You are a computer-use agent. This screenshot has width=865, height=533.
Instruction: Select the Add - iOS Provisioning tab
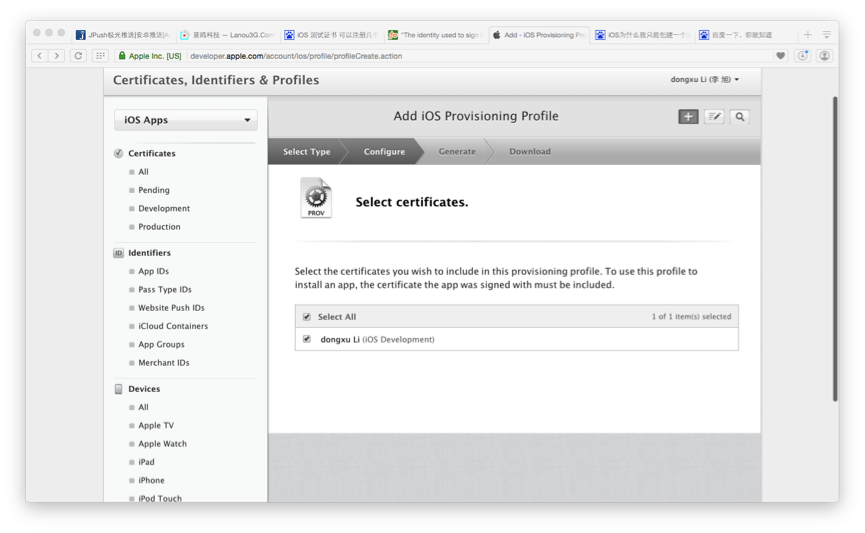539,35
